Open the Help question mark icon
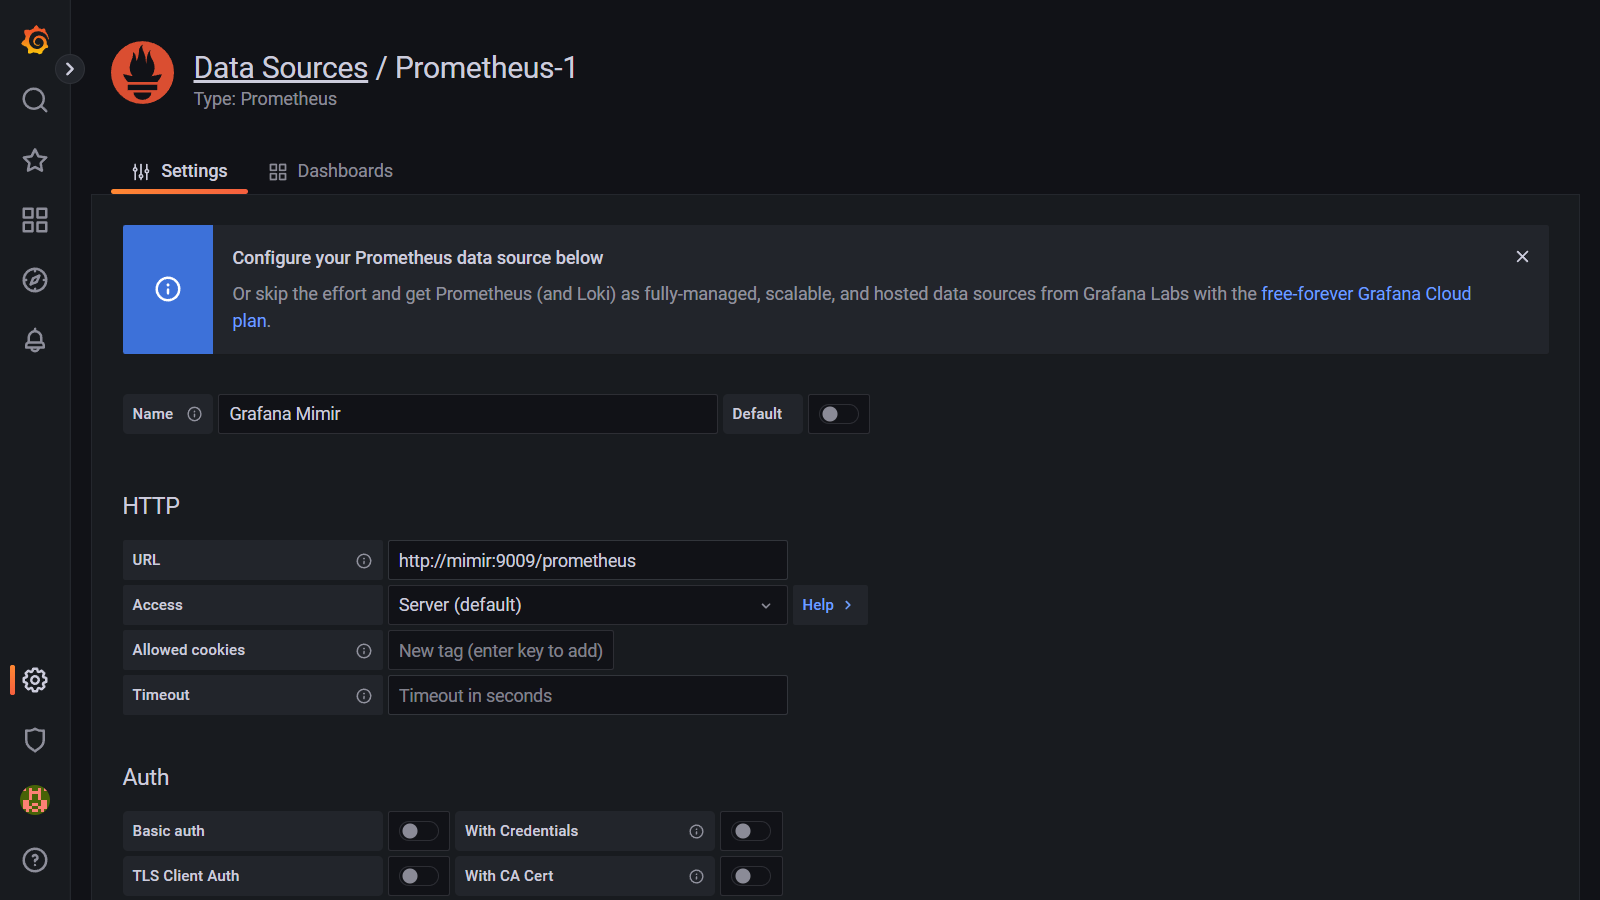This screenshot has width=1600, height=900. click(35, 860)
